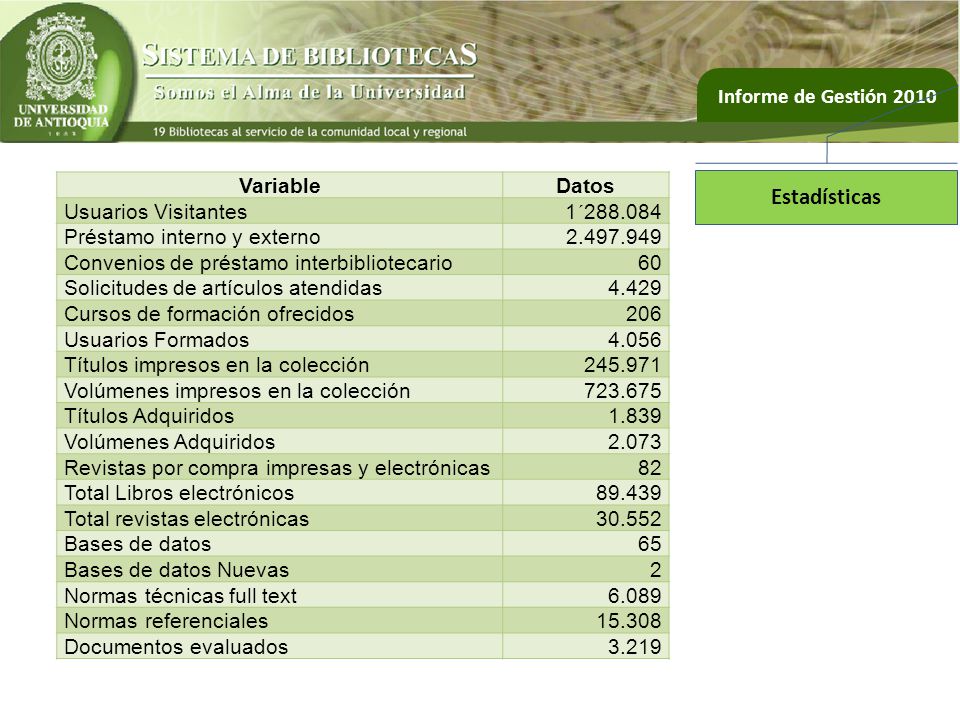Click '19 Bibliotecas al servicio' banner text
Screen dimensions: 960x720
310,132
